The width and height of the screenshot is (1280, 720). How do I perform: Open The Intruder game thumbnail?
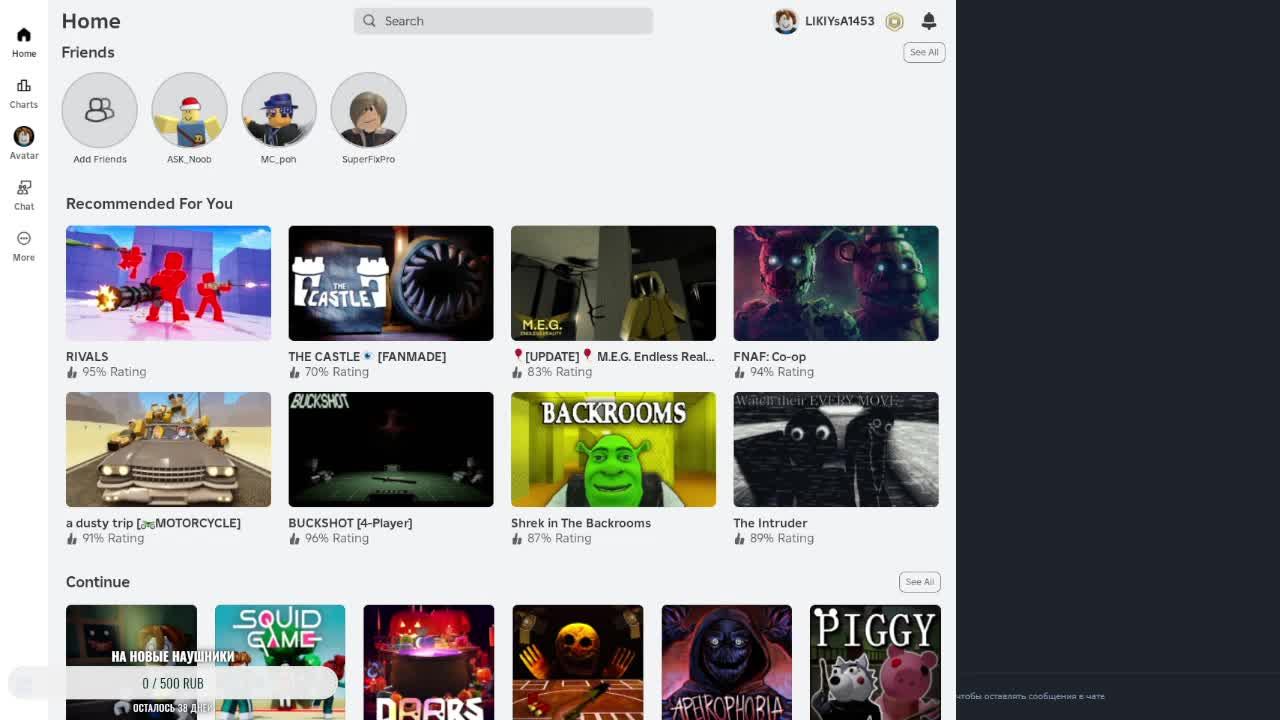click(836, 449)
